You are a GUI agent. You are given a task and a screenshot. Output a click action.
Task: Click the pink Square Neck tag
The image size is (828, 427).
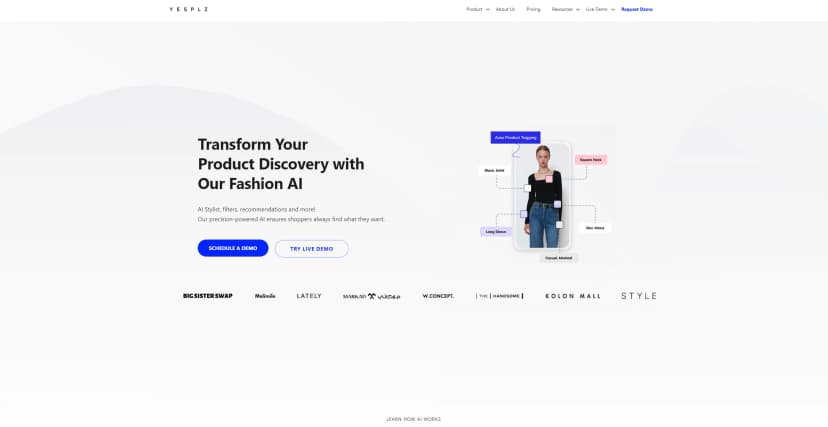pyautogui.click(x=590, y=159)
